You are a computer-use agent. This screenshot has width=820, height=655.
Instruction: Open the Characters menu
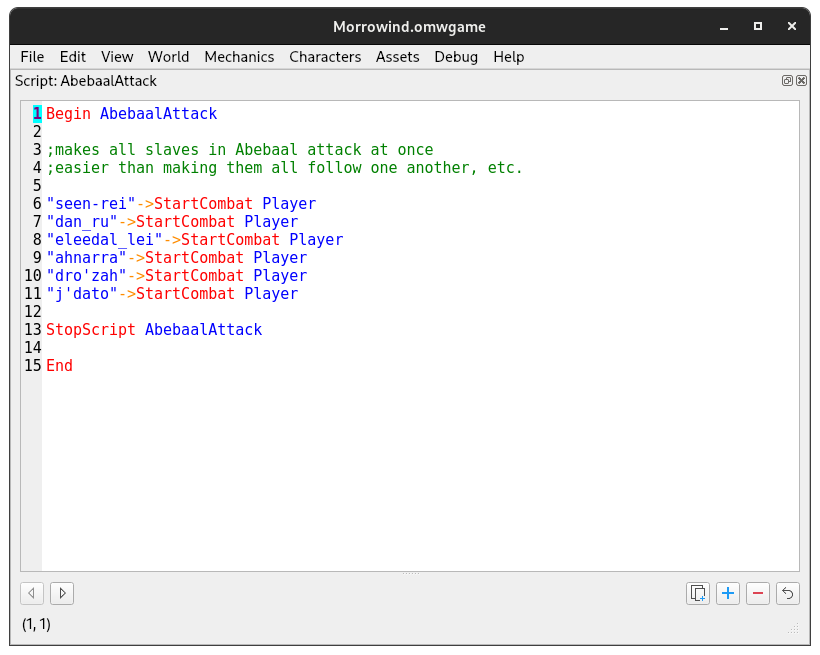(325, 57)
